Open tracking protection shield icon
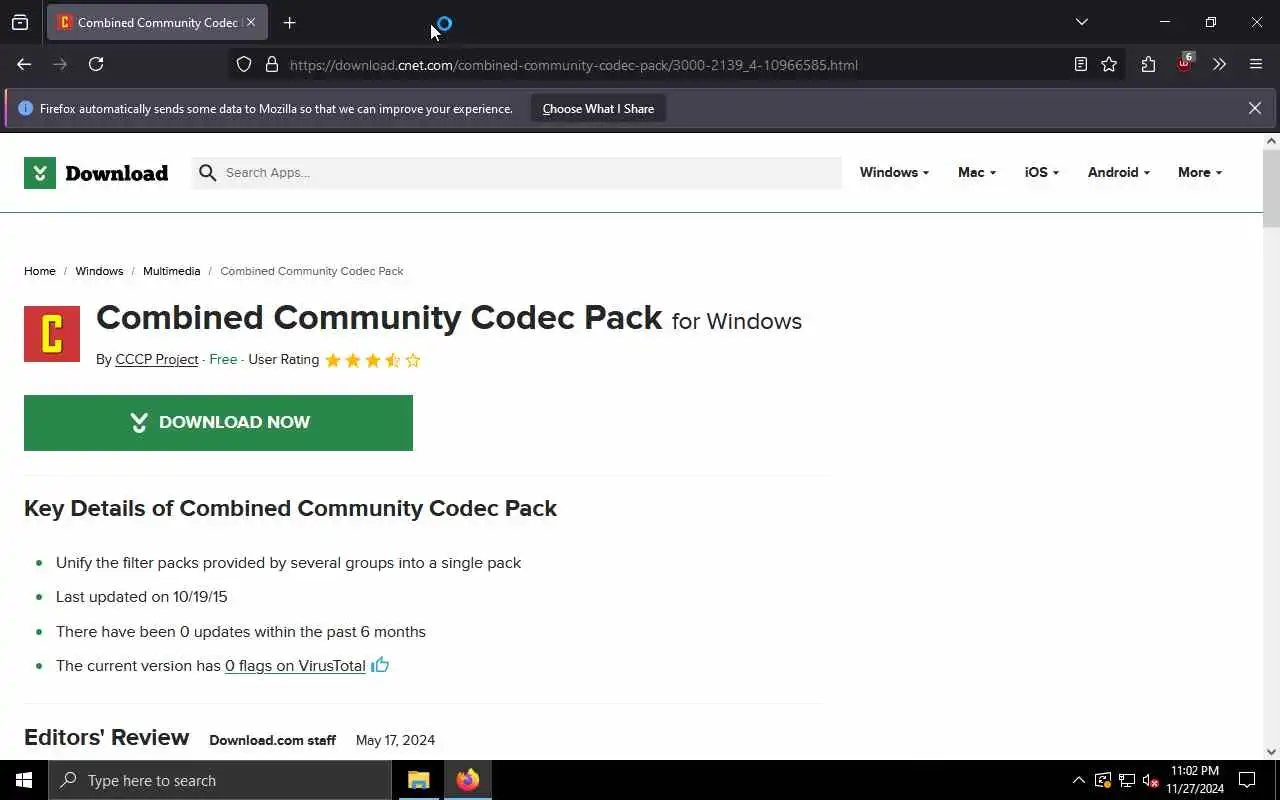This screenshot has height=800, width=1280. (x=244, y=64)
